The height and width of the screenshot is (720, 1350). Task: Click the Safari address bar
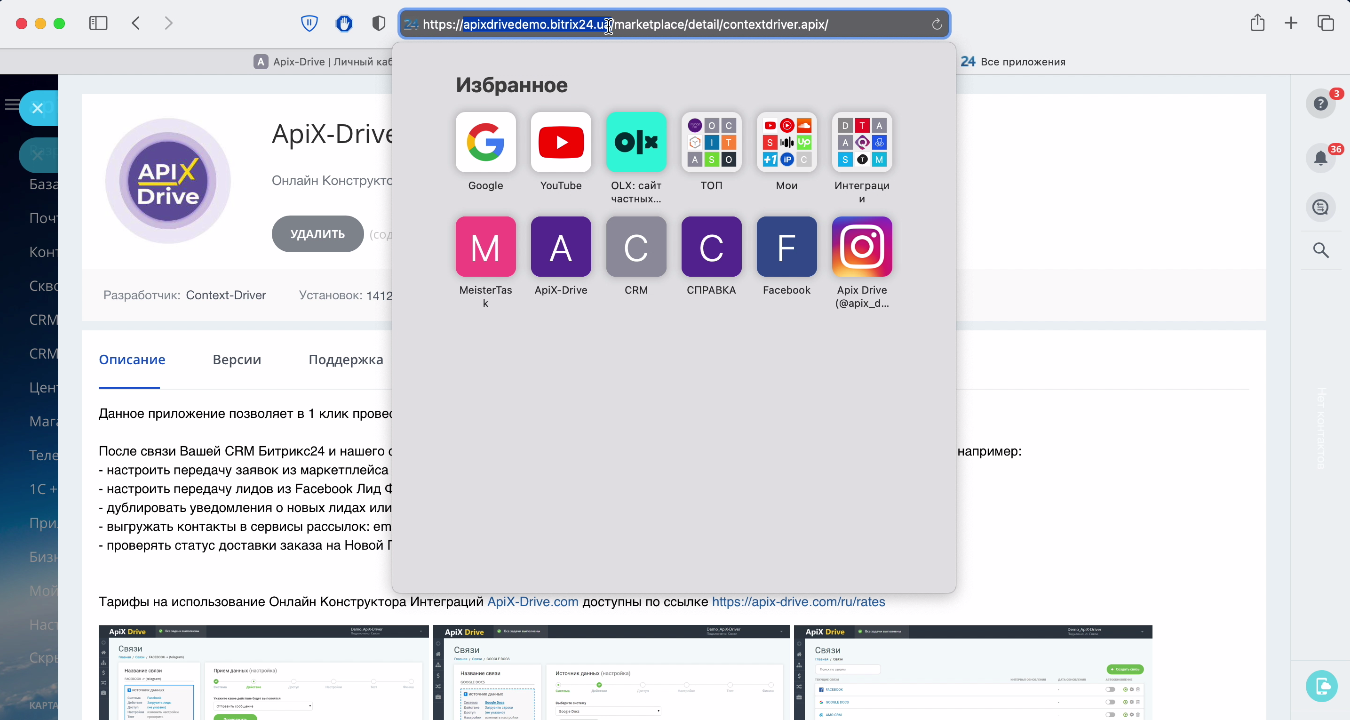coord(674,24)
